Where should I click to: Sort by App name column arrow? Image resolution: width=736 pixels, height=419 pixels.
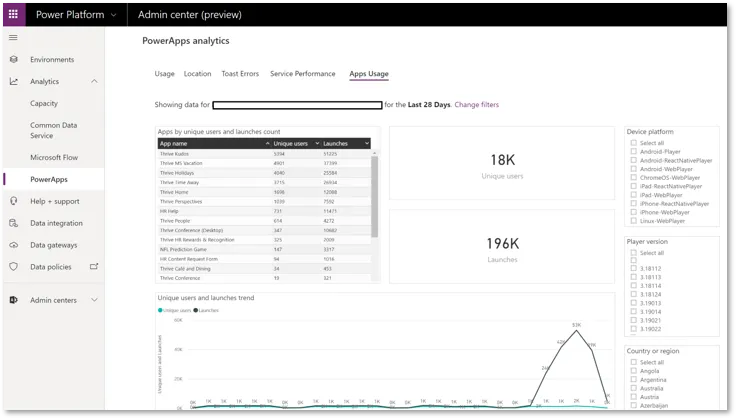[x=268, y=144]
